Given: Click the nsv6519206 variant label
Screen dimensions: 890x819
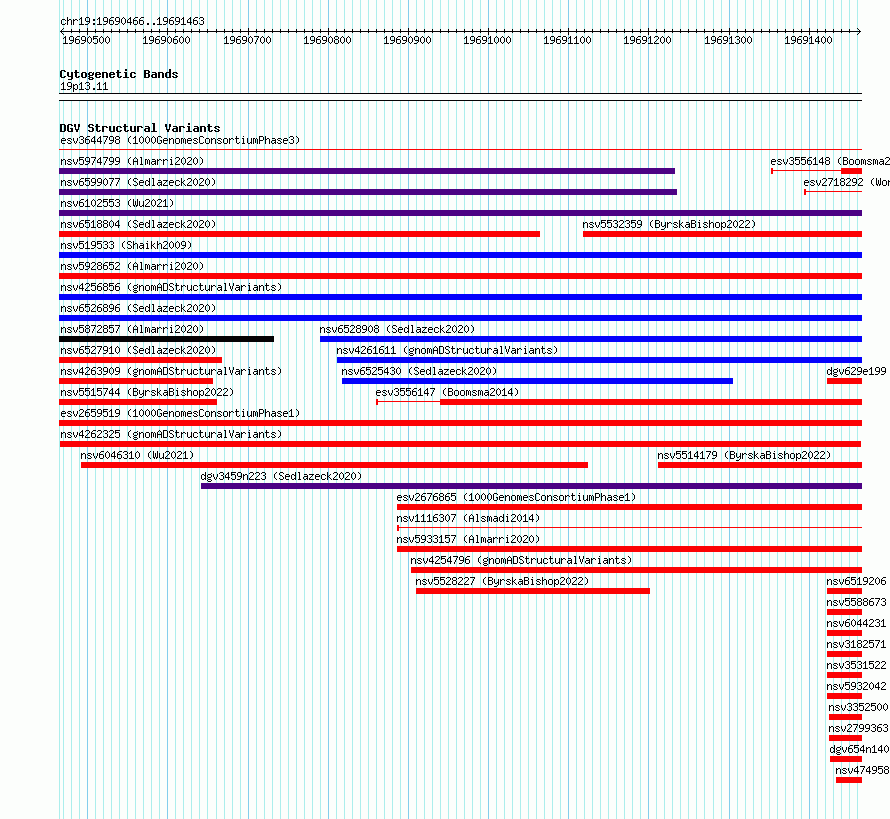Looking at the screenshot, I should point(856,581).
